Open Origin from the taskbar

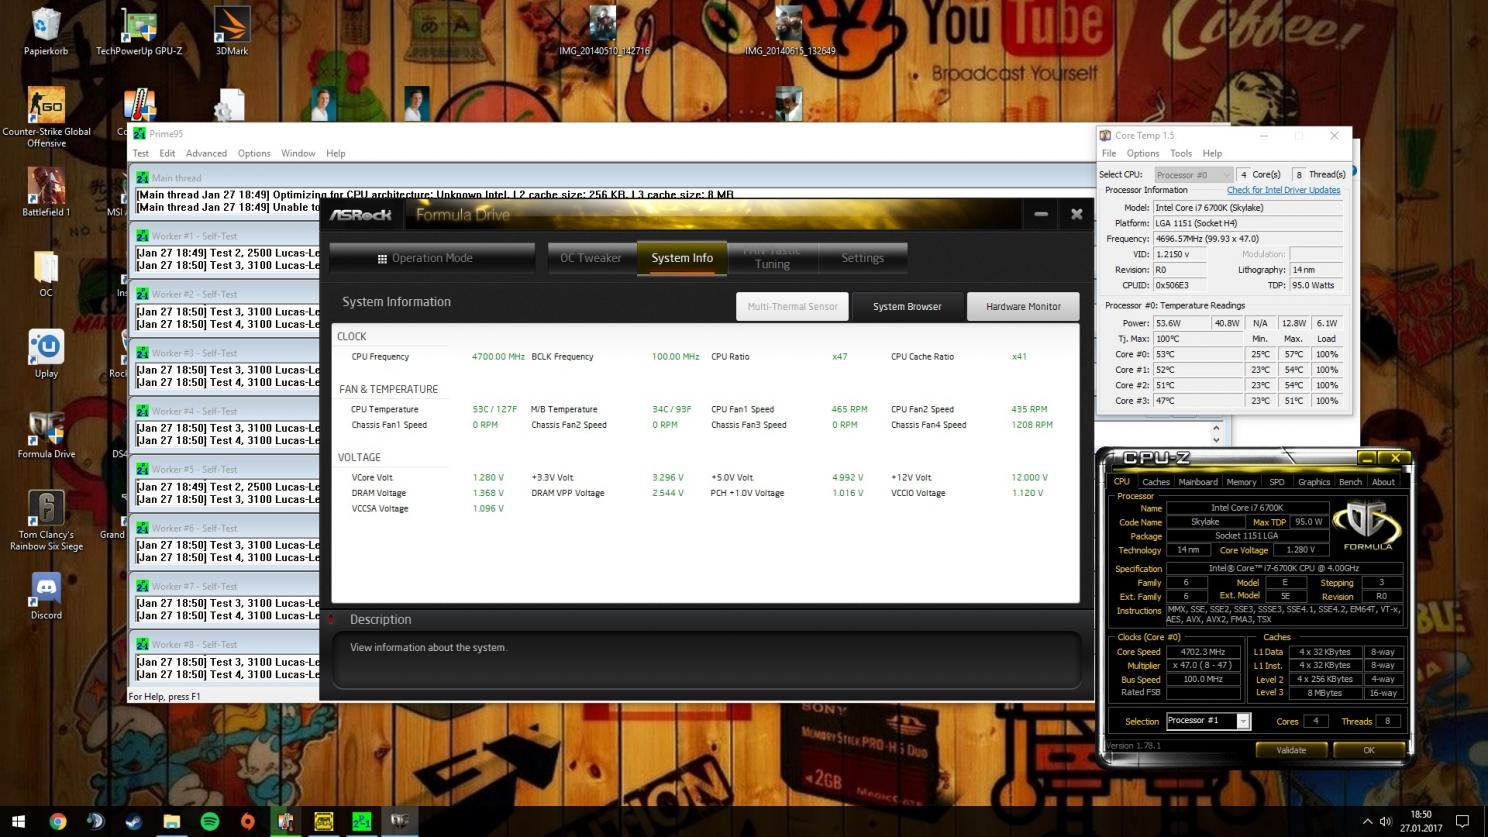pos(248,821)
